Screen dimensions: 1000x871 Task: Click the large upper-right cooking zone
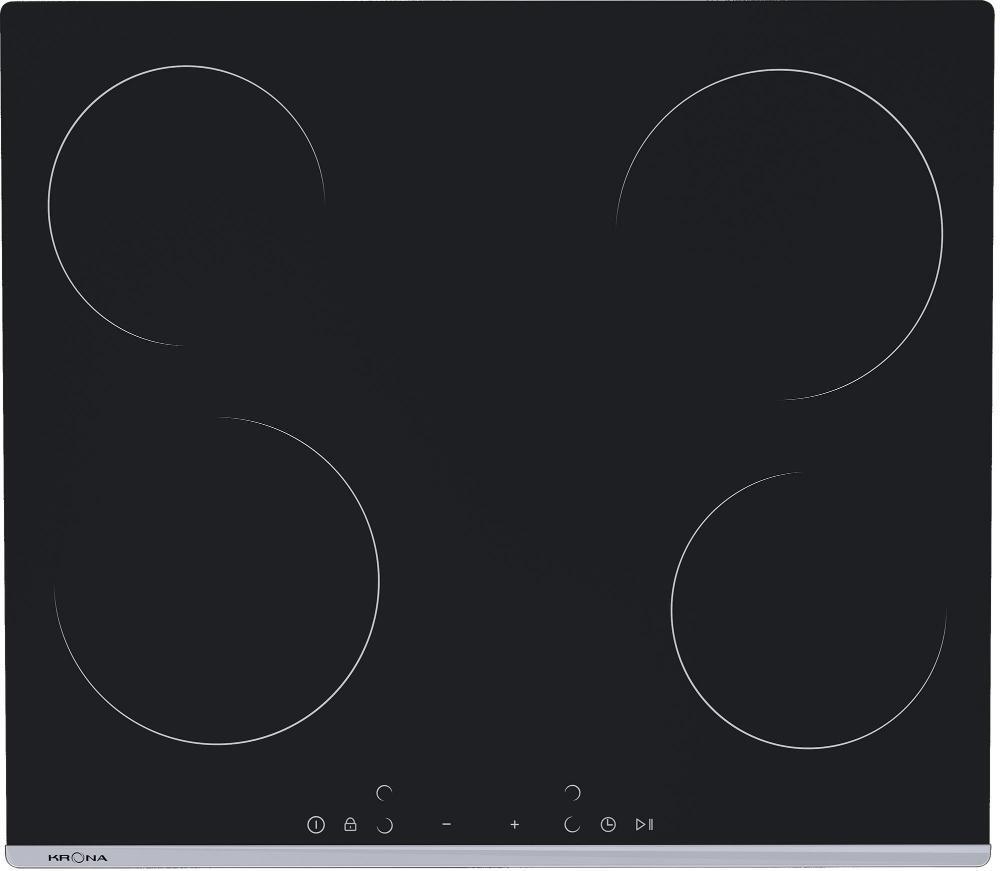[779, 234]
